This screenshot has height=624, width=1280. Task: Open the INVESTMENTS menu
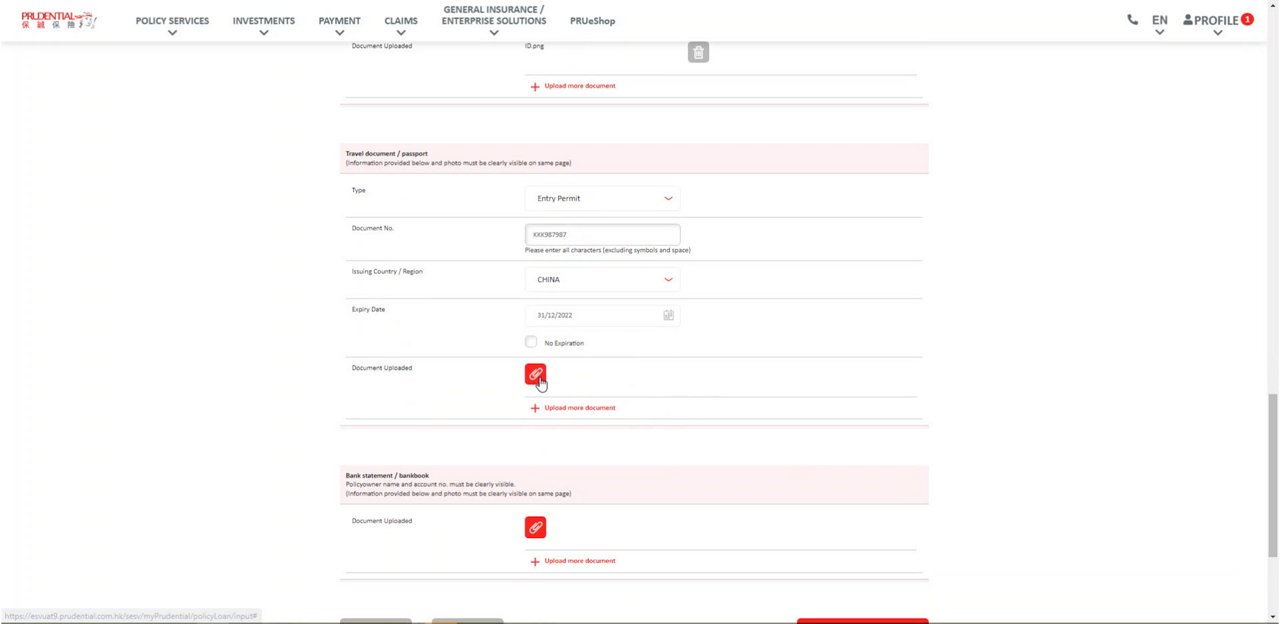point(263,22)
